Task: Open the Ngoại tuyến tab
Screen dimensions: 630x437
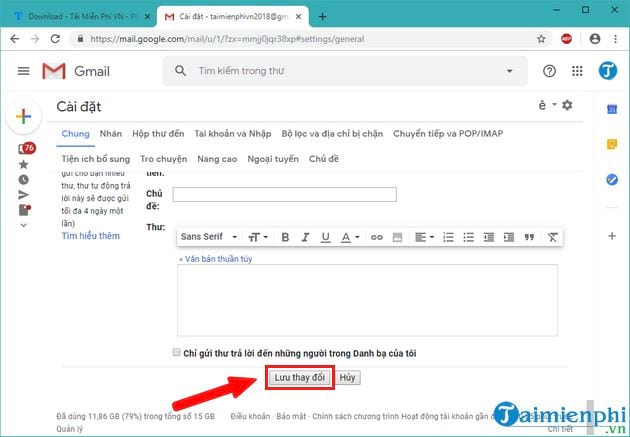Action: pos(273,159)
